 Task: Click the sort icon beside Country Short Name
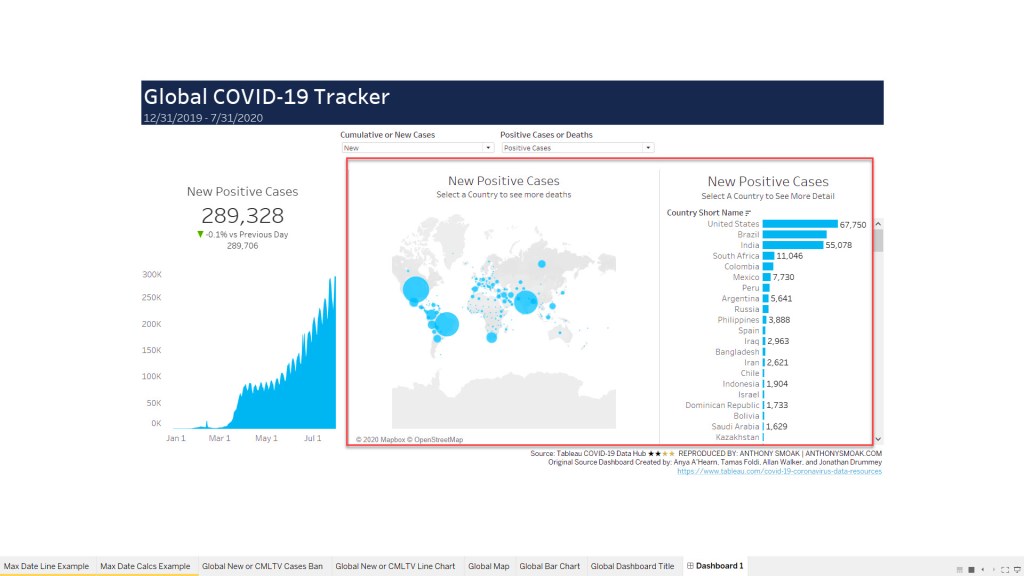(748, 213)
